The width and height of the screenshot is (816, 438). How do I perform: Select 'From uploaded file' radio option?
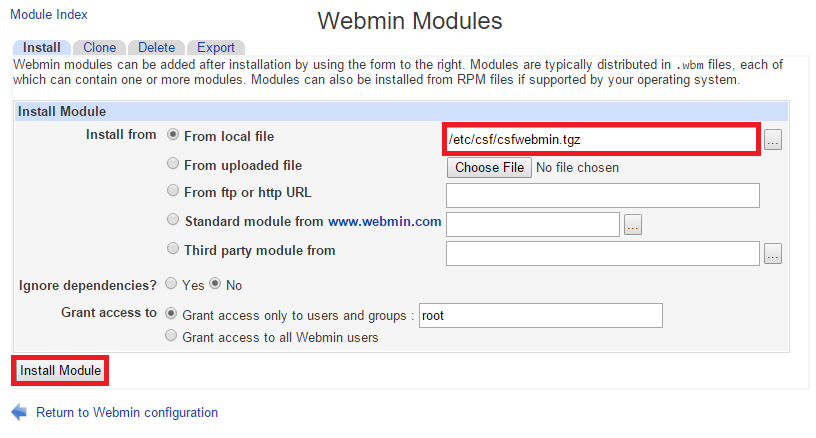coord(173,163)
